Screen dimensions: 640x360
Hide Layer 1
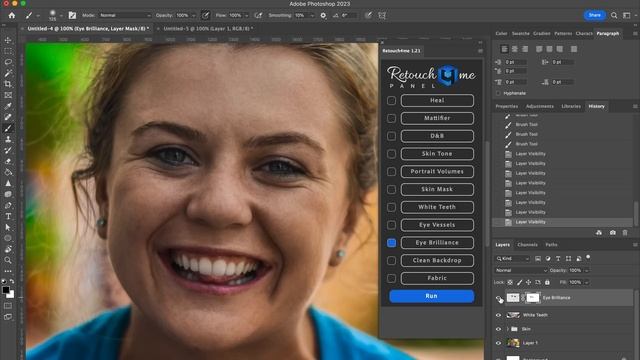498,343
